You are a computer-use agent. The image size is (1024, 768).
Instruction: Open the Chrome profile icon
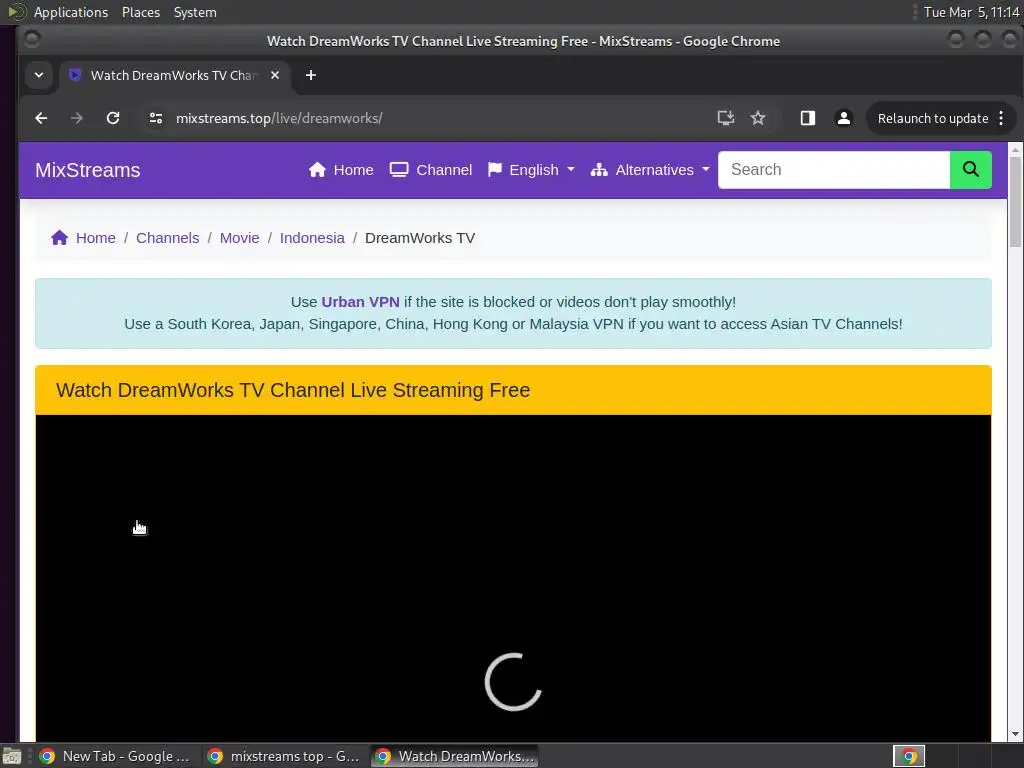[x=844, y=118]
